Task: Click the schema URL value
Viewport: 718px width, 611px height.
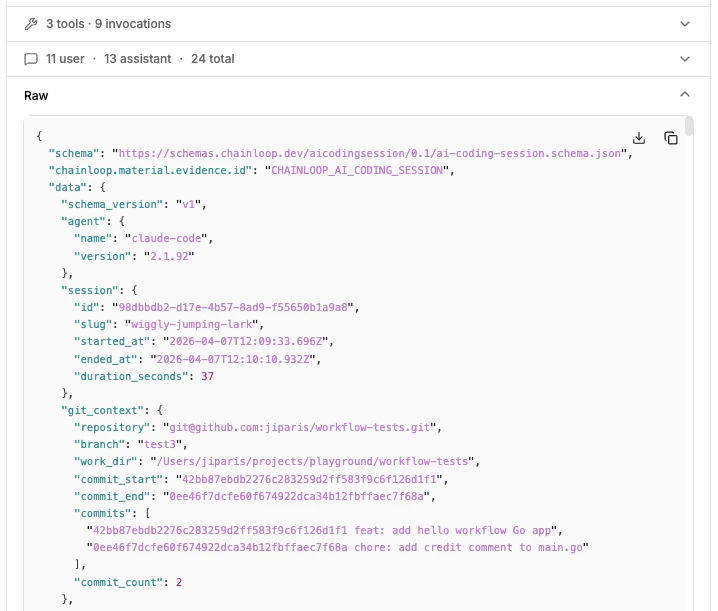Action: (x=370, y=153)
